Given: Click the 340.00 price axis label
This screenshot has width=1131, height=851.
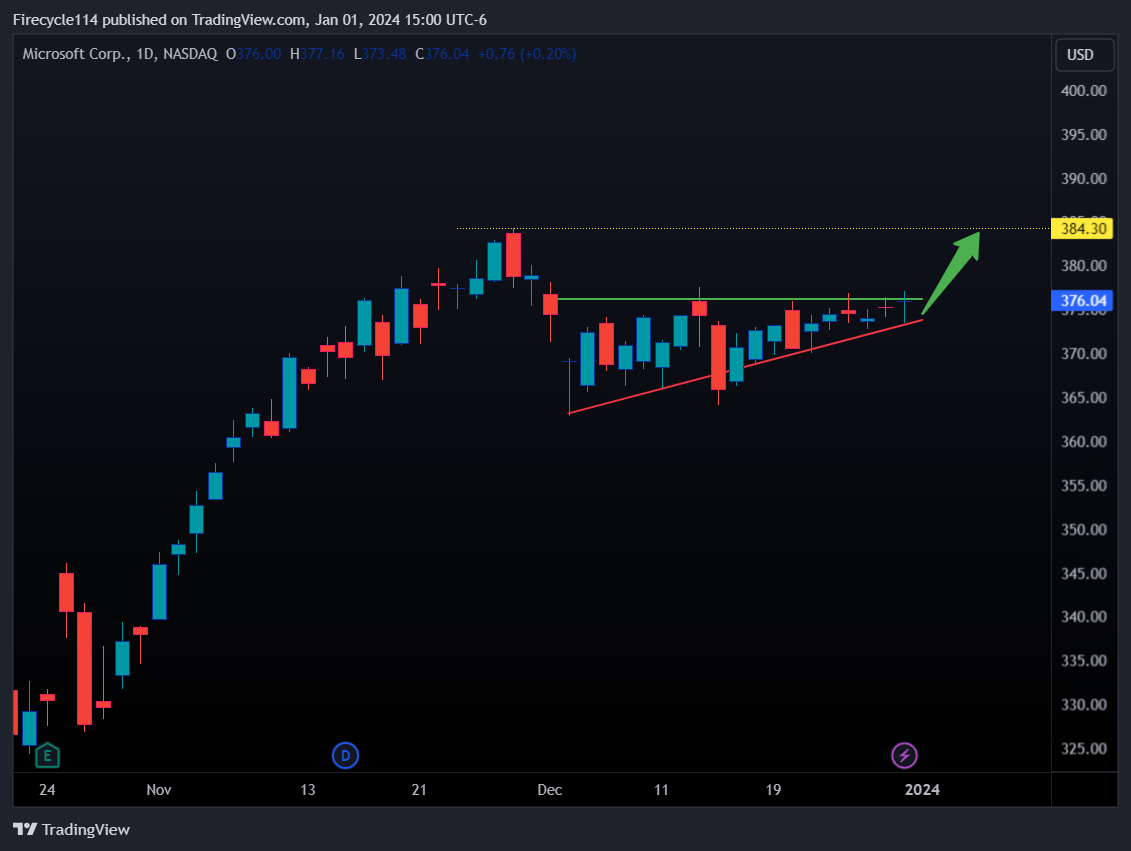Looking at the screenshot, I should tap(1083, 617).
